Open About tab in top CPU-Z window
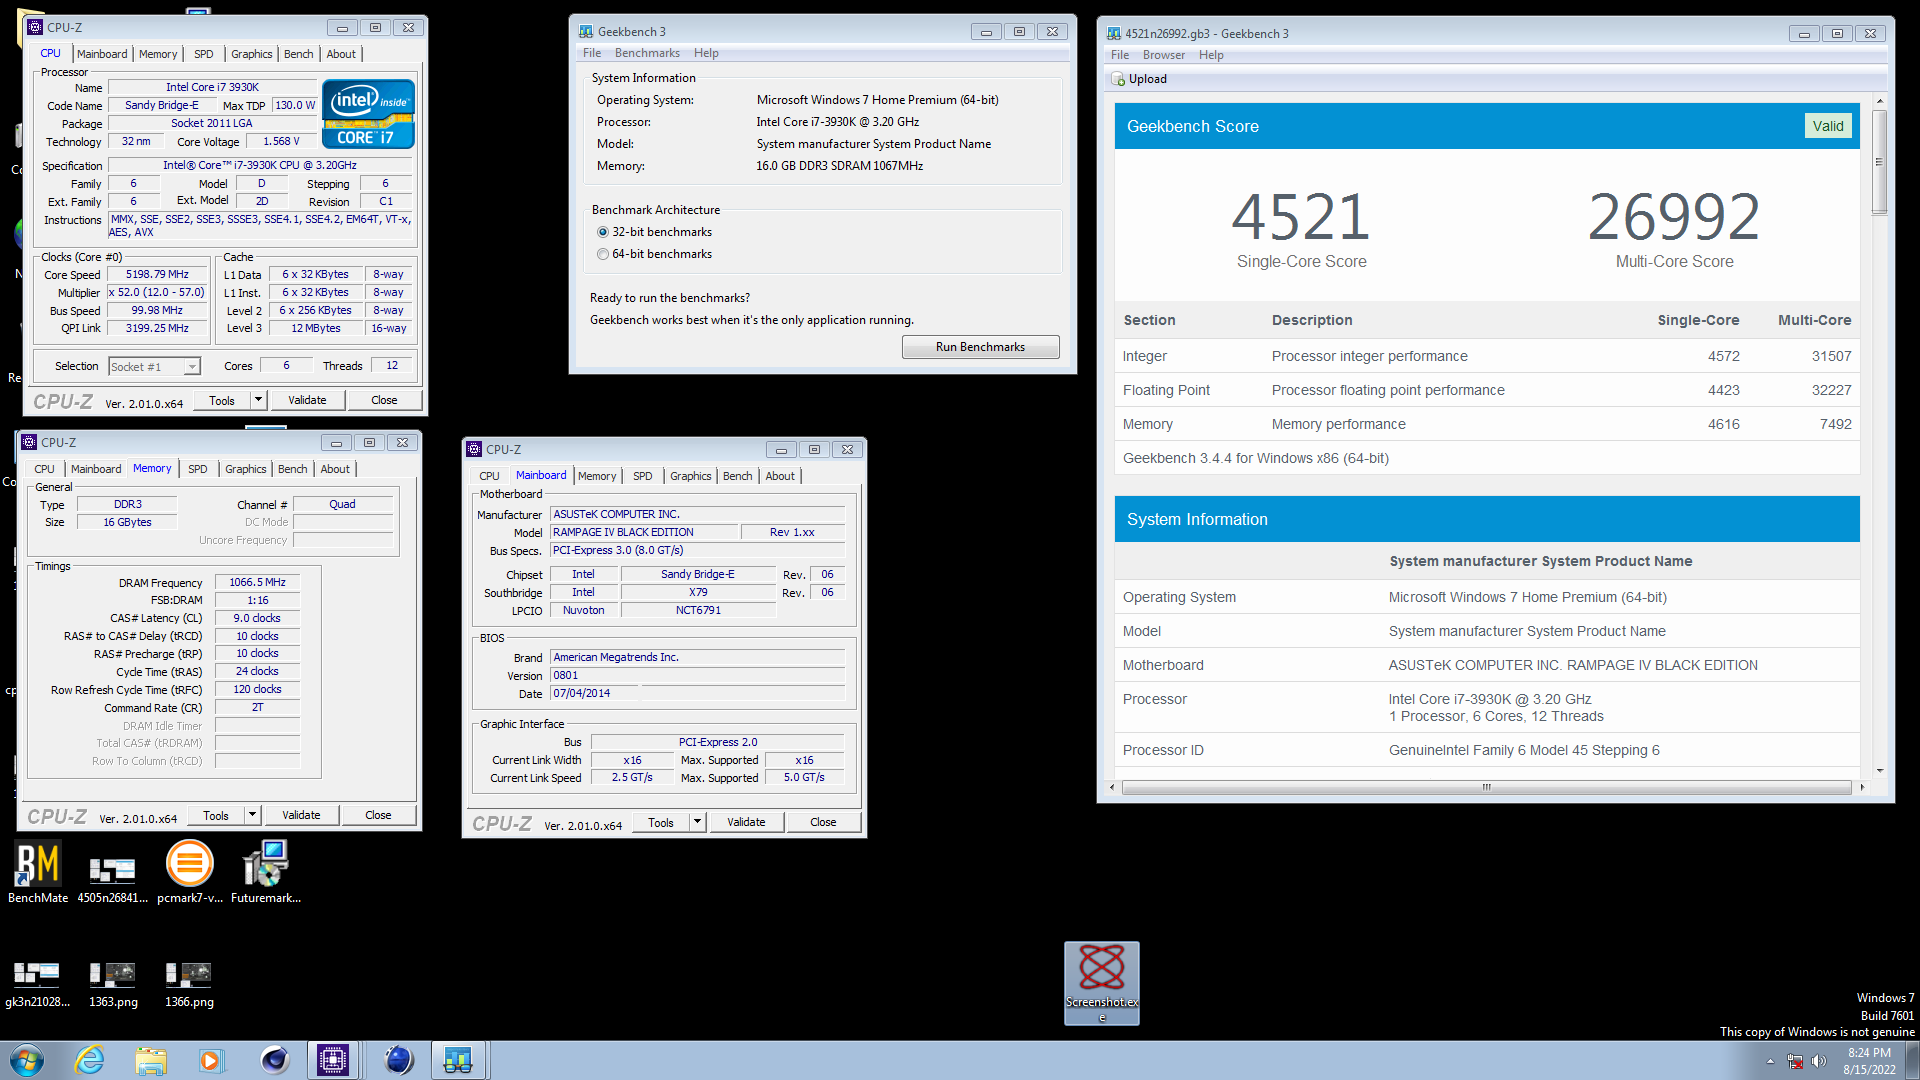Image resolution: width=1920 pixels, height=1080 pixels. click(x=341, y=54)
